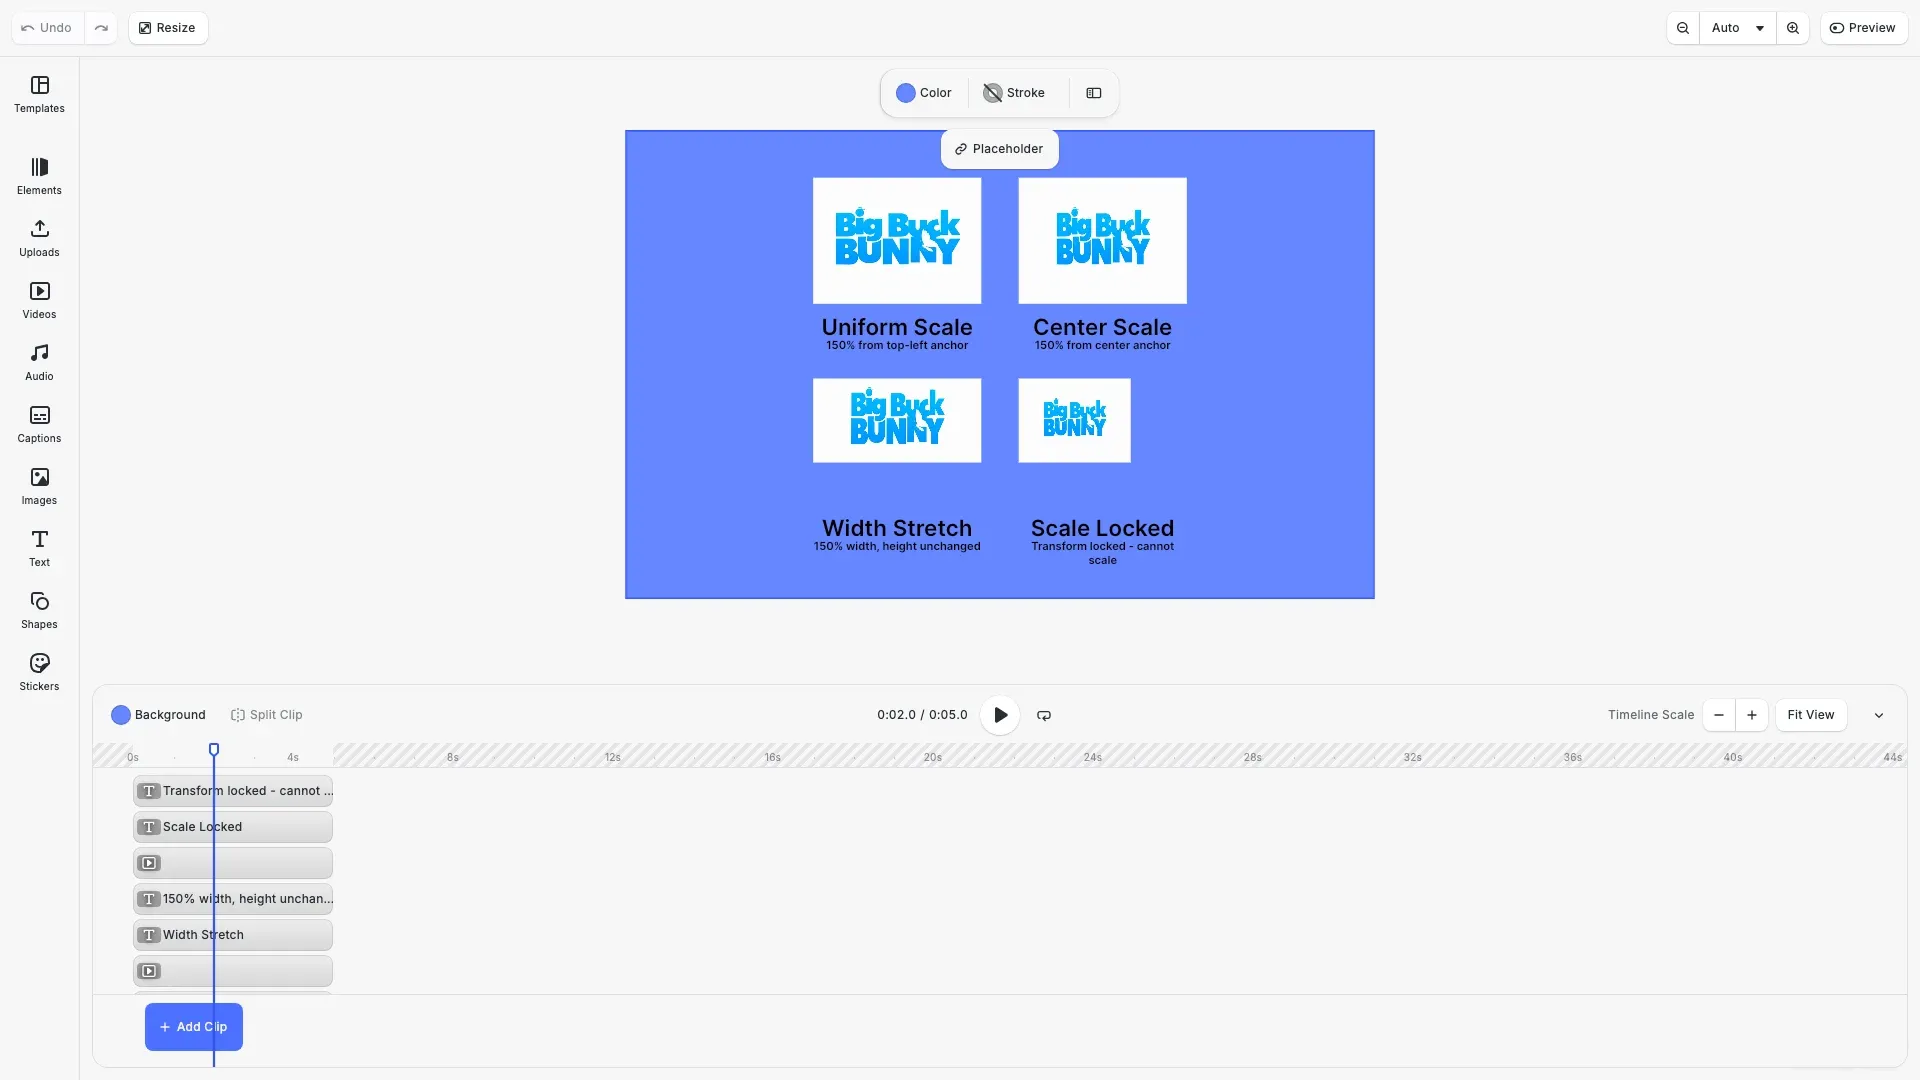Click the zoom in magnifier icon

click(1793, 28)
